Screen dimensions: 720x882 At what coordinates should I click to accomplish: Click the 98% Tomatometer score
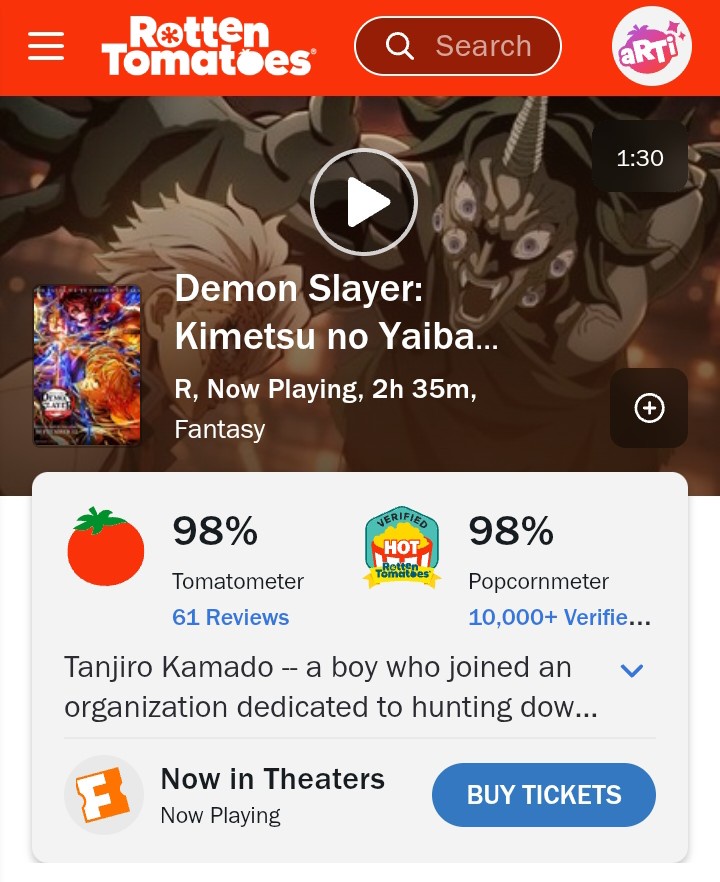pos(215,531)
